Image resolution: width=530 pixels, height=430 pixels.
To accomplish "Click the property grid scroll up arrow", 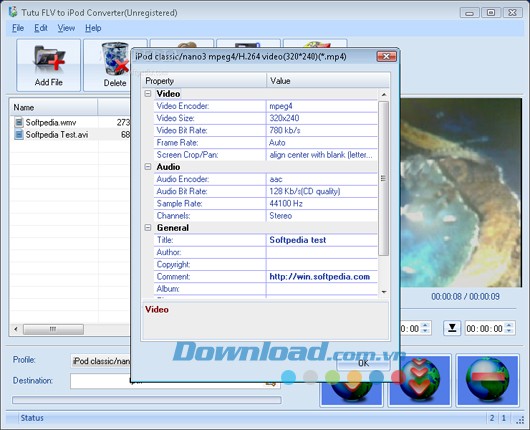I will point(384,94).
